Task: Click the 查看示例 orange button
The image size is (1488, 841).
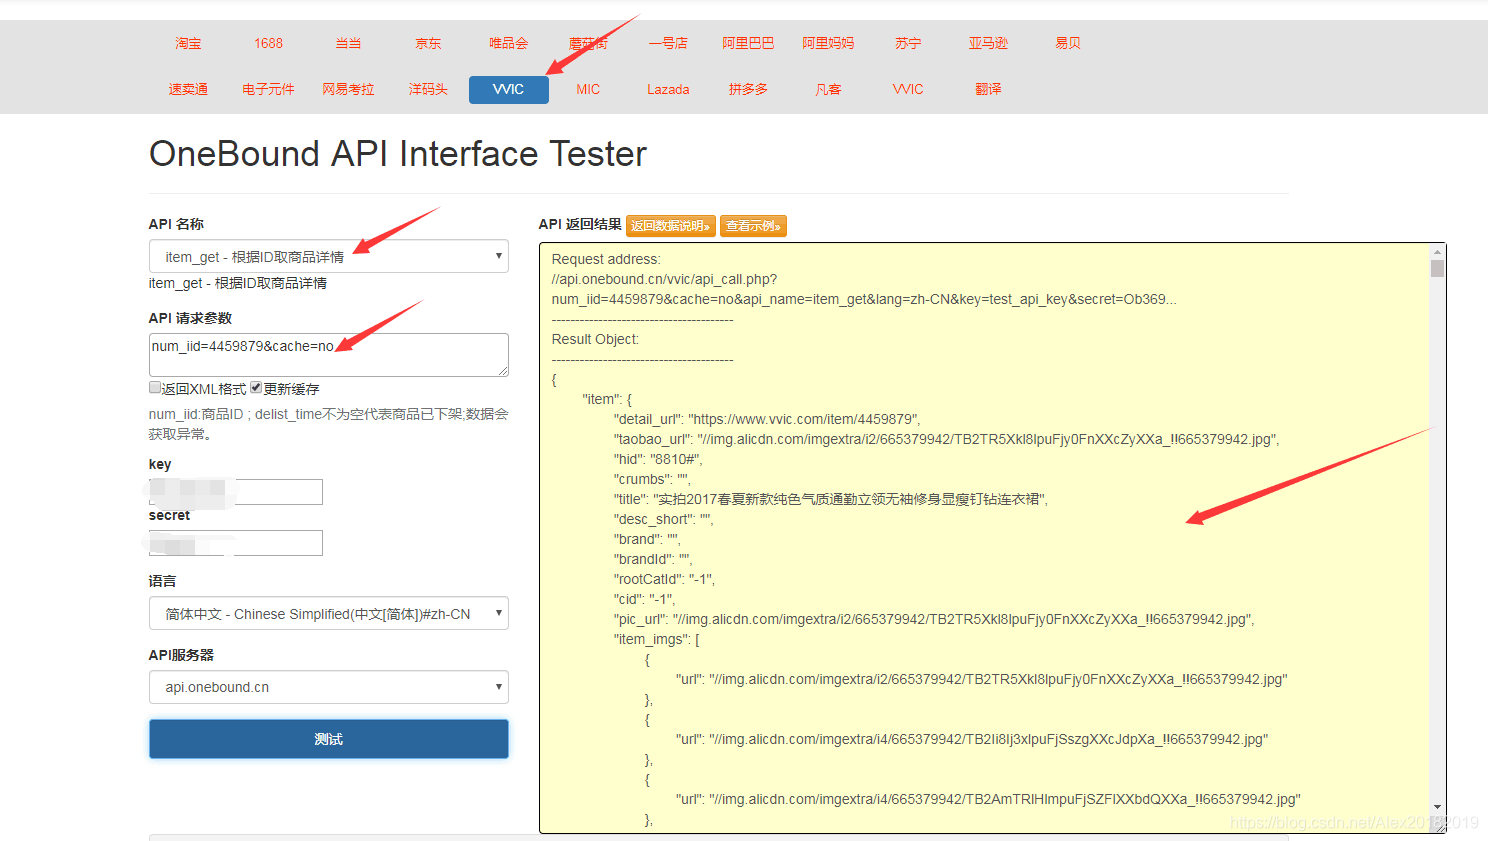Action: click(754, 226)
